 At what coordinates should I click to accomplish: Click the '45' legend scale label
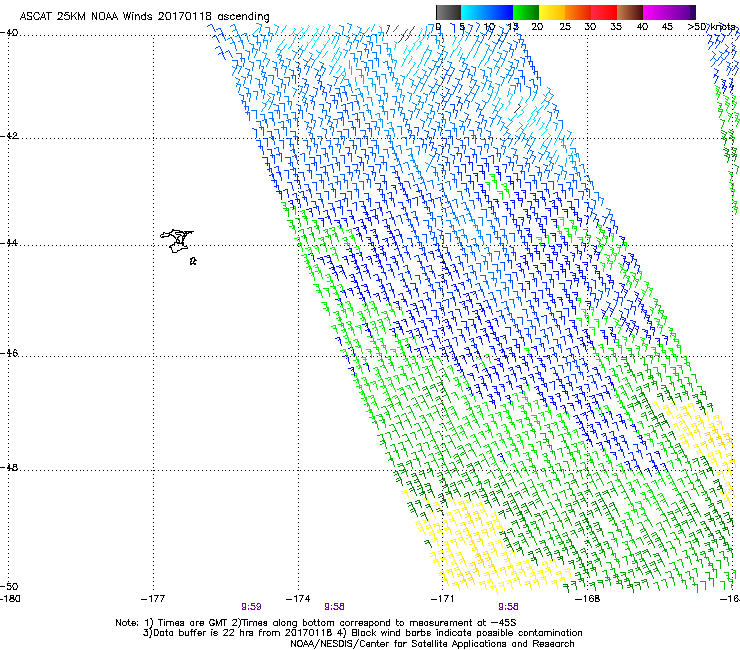click(x=667, y=26)
